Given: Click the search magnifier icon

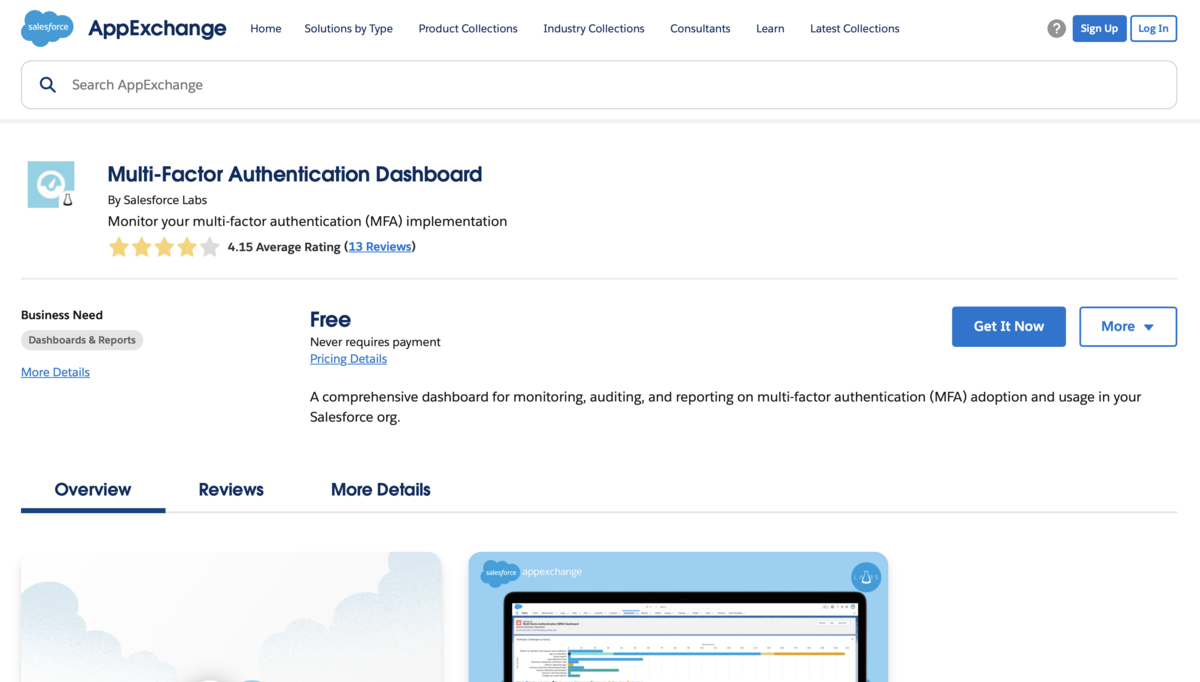Looking at the screenshot, I should 47,85.
